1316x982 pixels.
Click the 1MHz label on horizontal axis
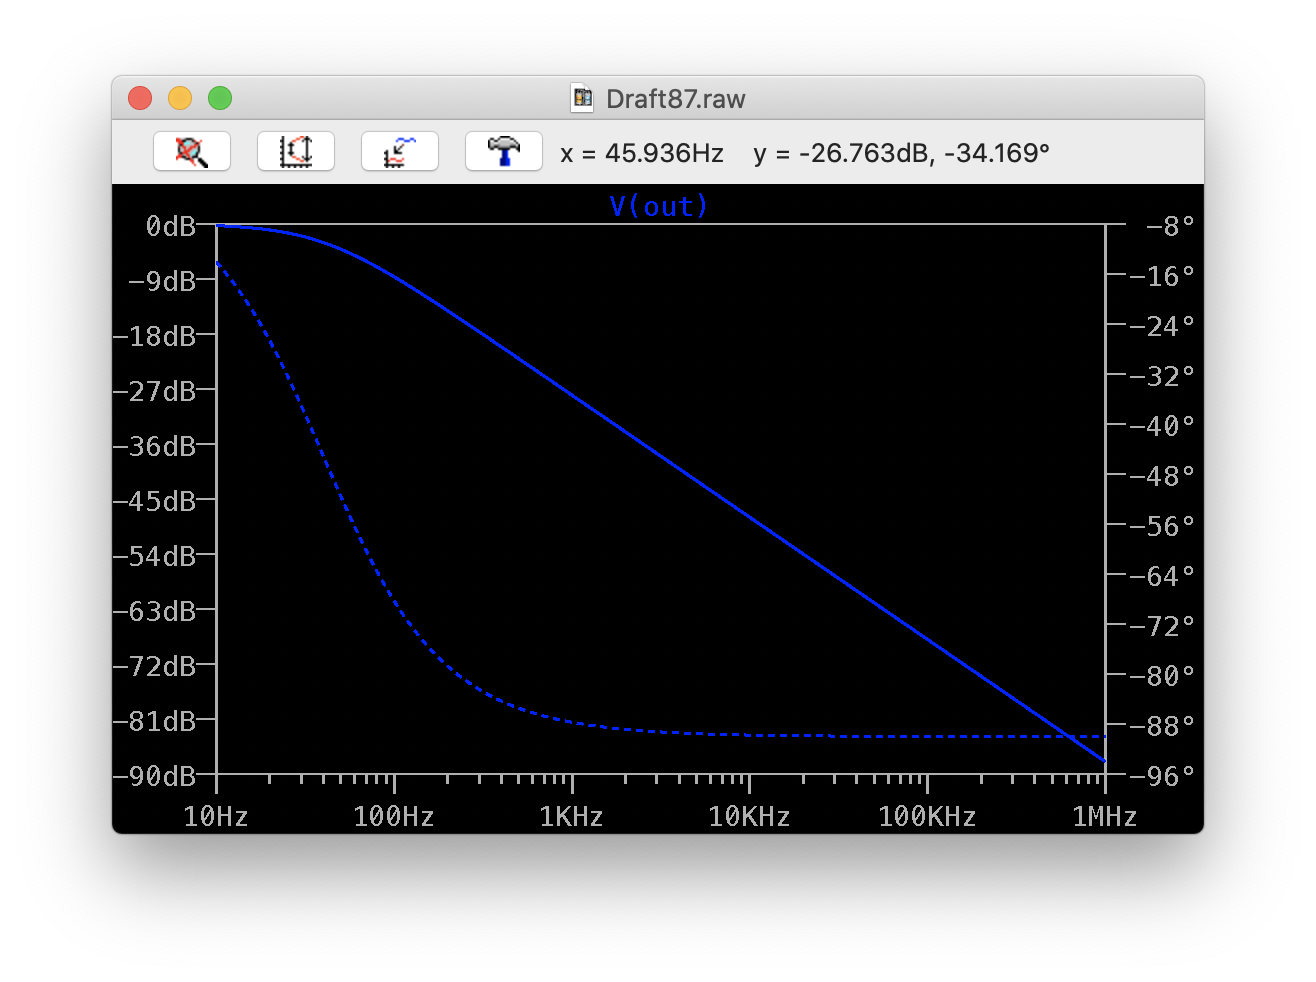(x=1104, y=817)
